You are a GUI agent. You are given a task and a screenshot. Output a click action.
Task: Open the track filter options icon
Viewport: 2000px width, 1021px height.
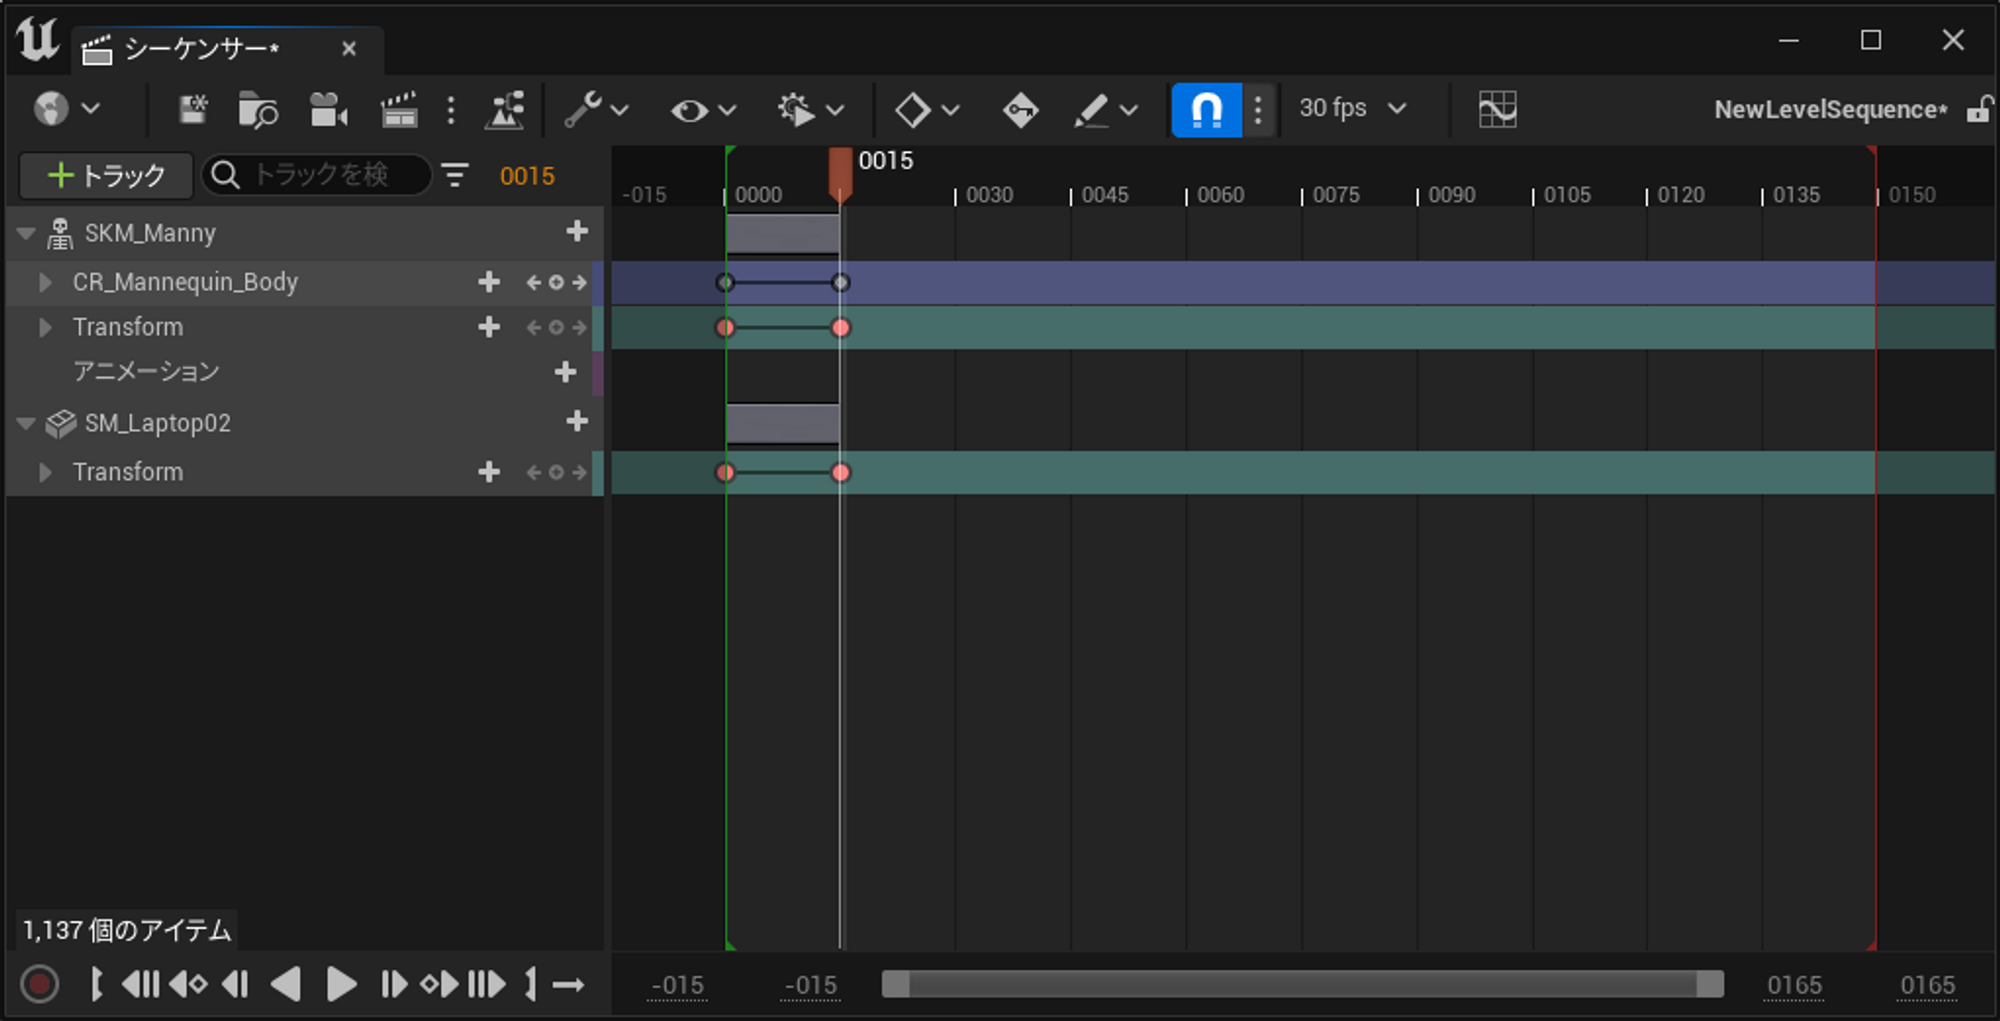(x=455, y=176)
